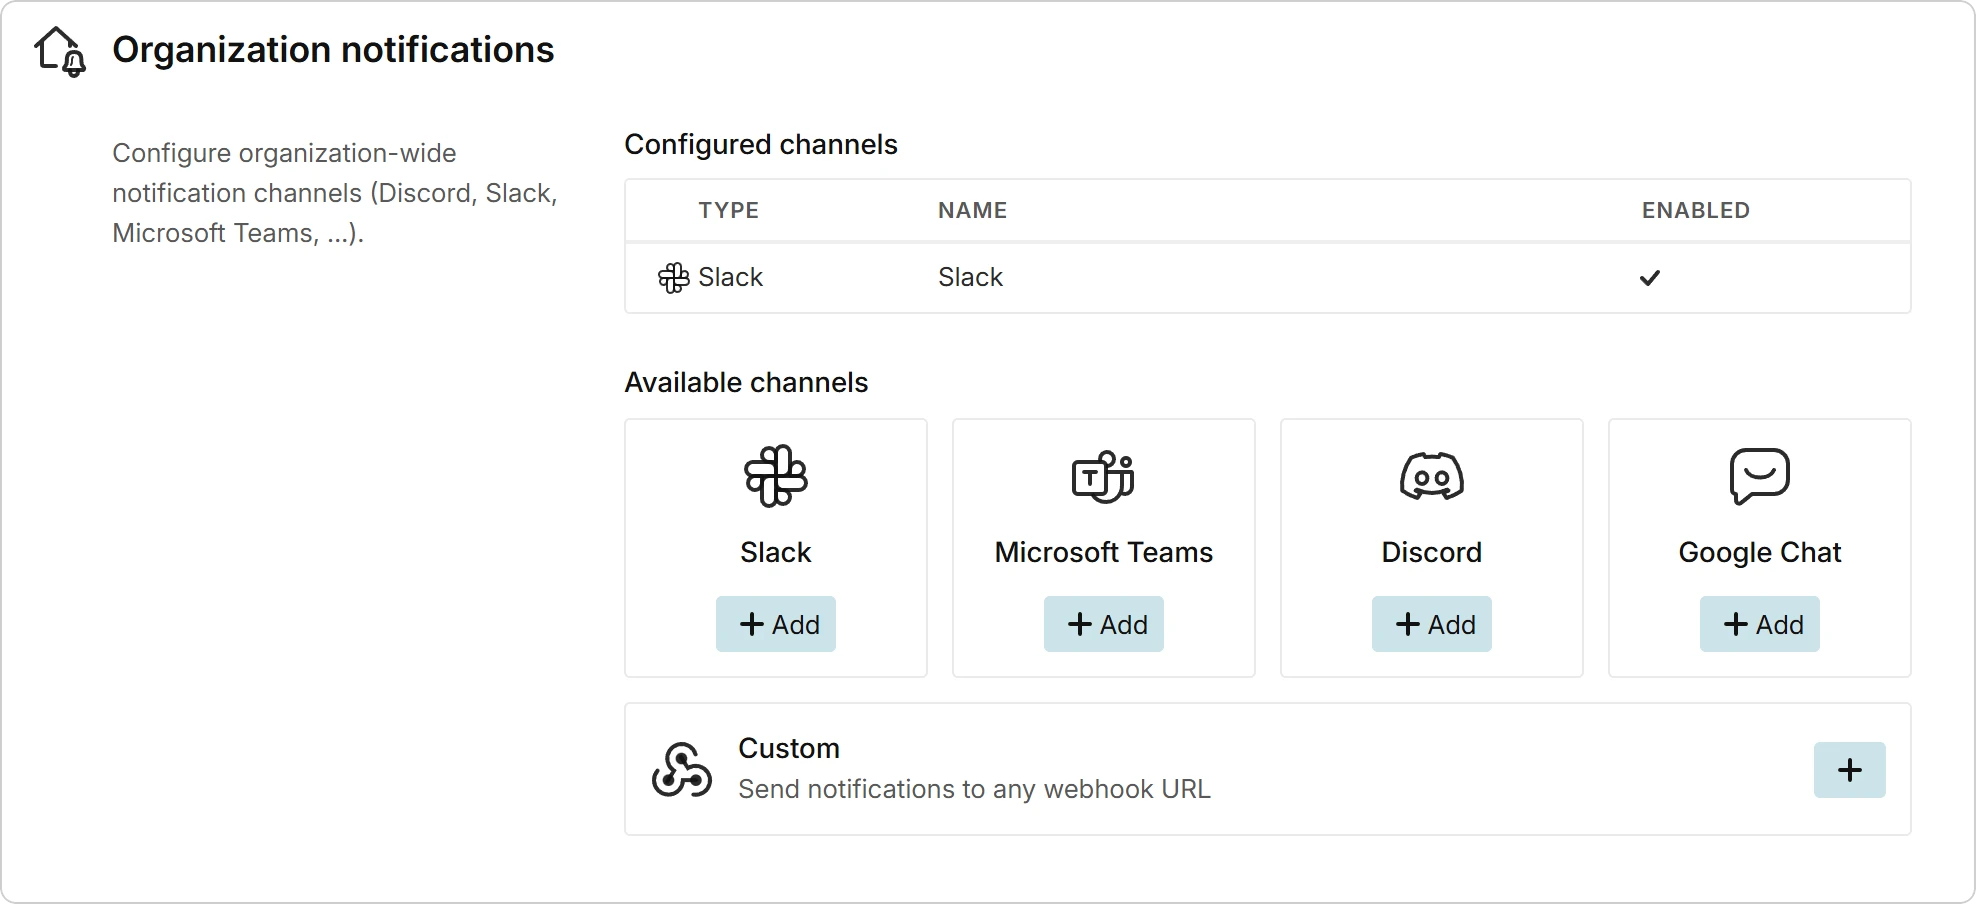Image resolution: width=1976 pixels, height=904 pixels.
Task: Add a Slack notification channel
Action: coord(776,624)
